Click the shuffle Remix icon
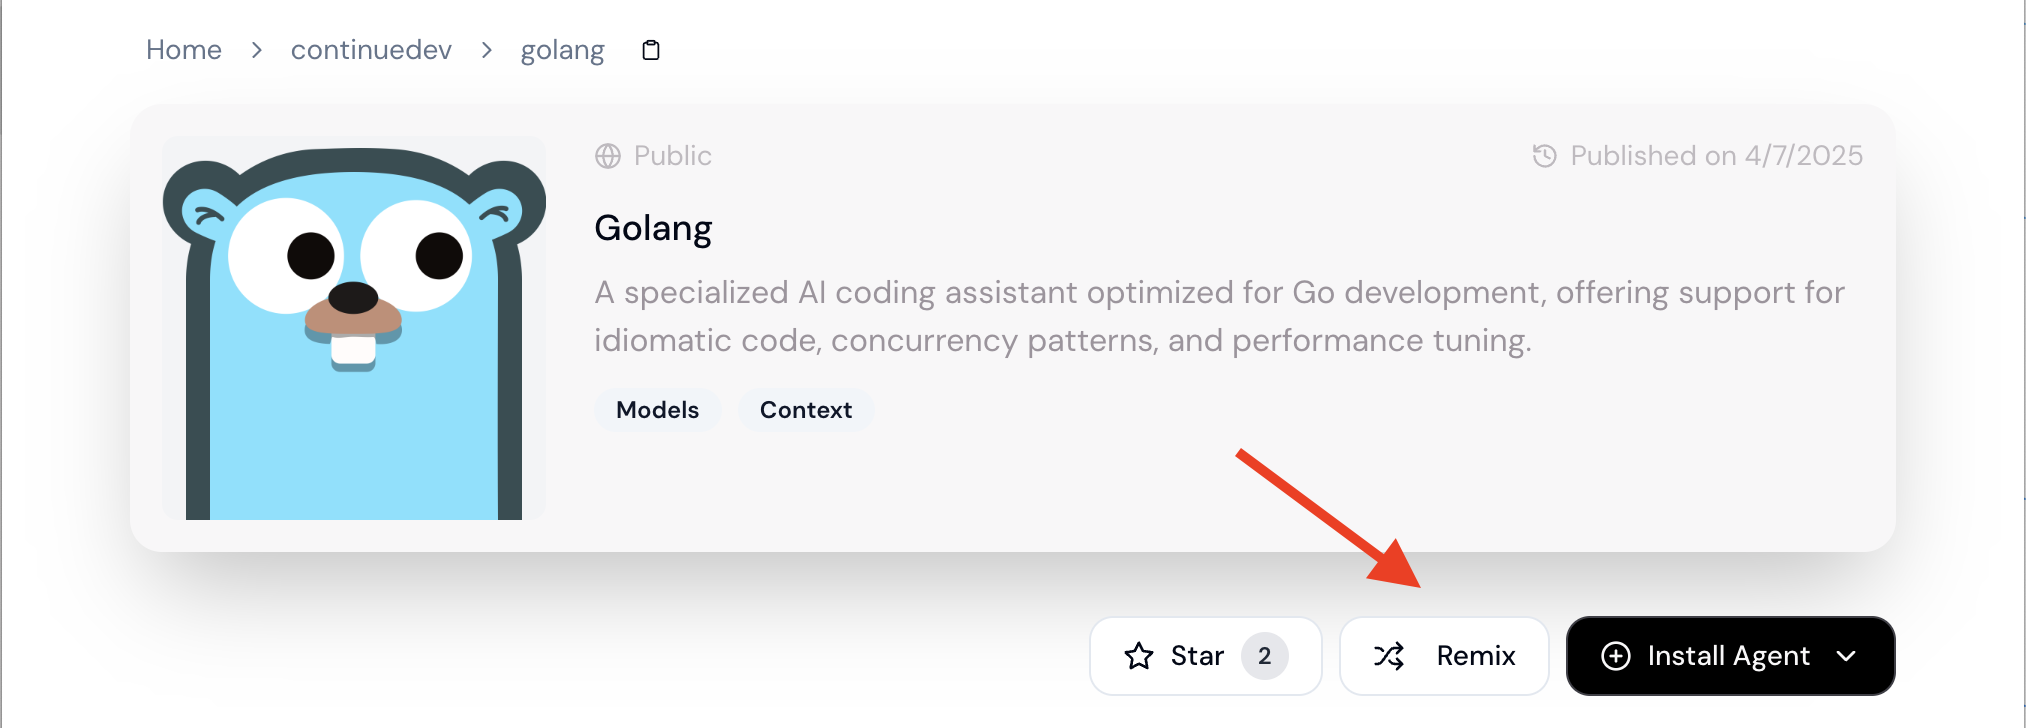Screen dimensions: 2026x728 tap(1389, 656)
